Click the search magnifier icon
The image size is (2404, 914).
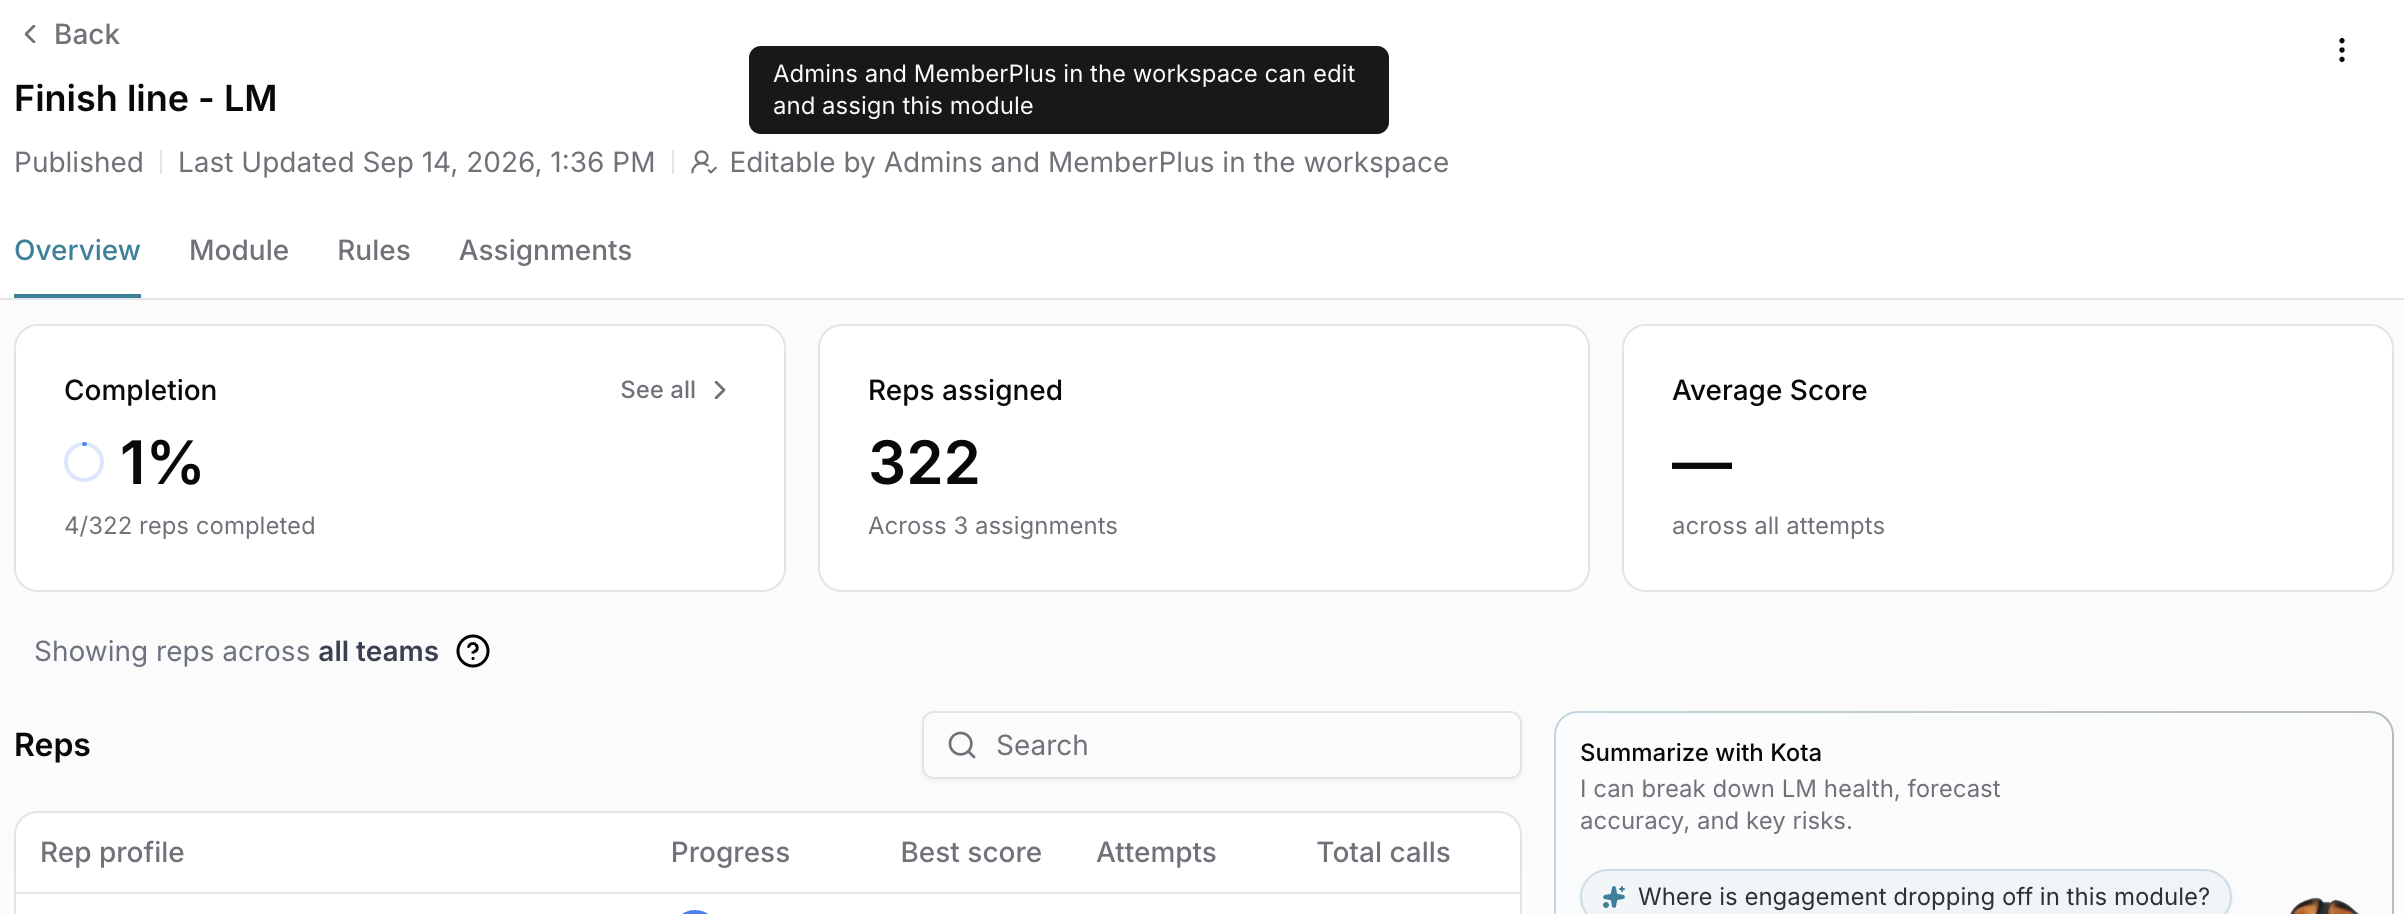coord(962,745)
